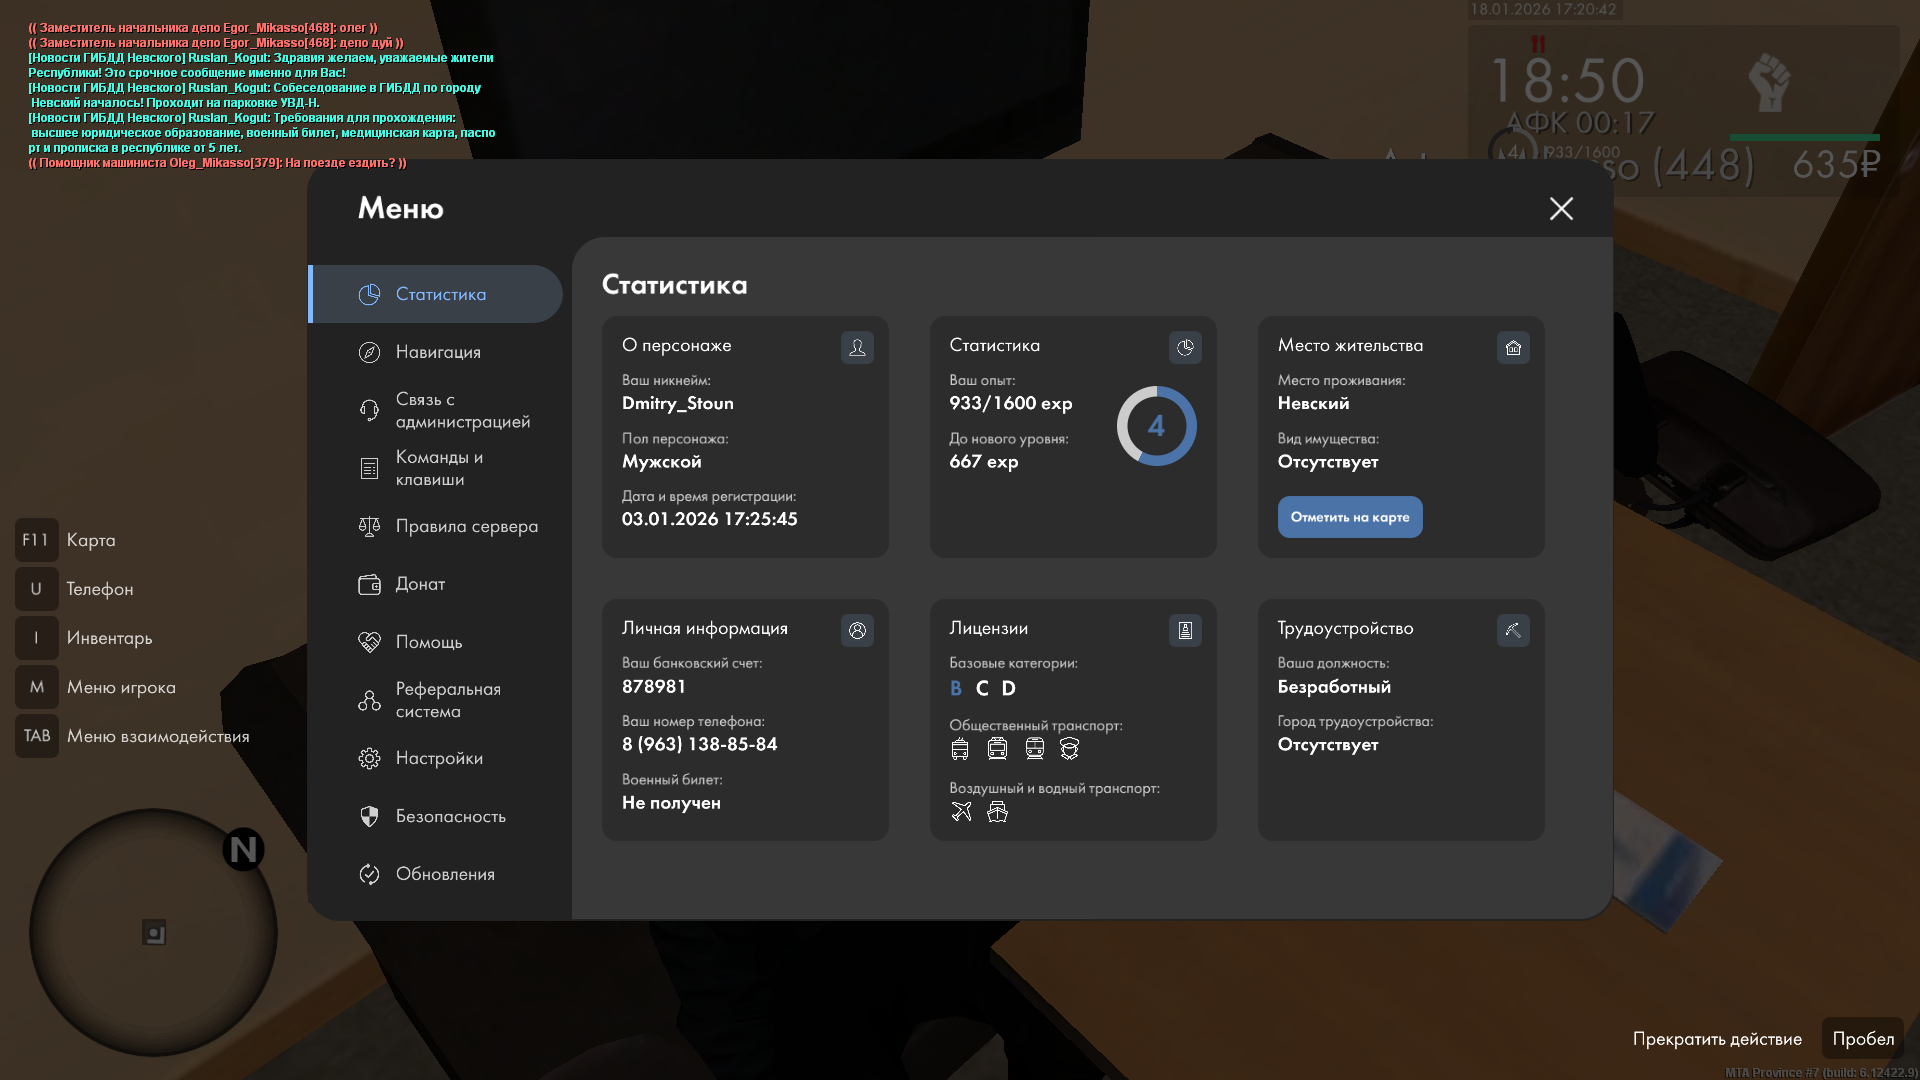The height and width of the screenshot is (1080, 1920).
Task: Click the first bus icon under Общественный транспорт
Action: pyautogui.click(x=960, y=749)
